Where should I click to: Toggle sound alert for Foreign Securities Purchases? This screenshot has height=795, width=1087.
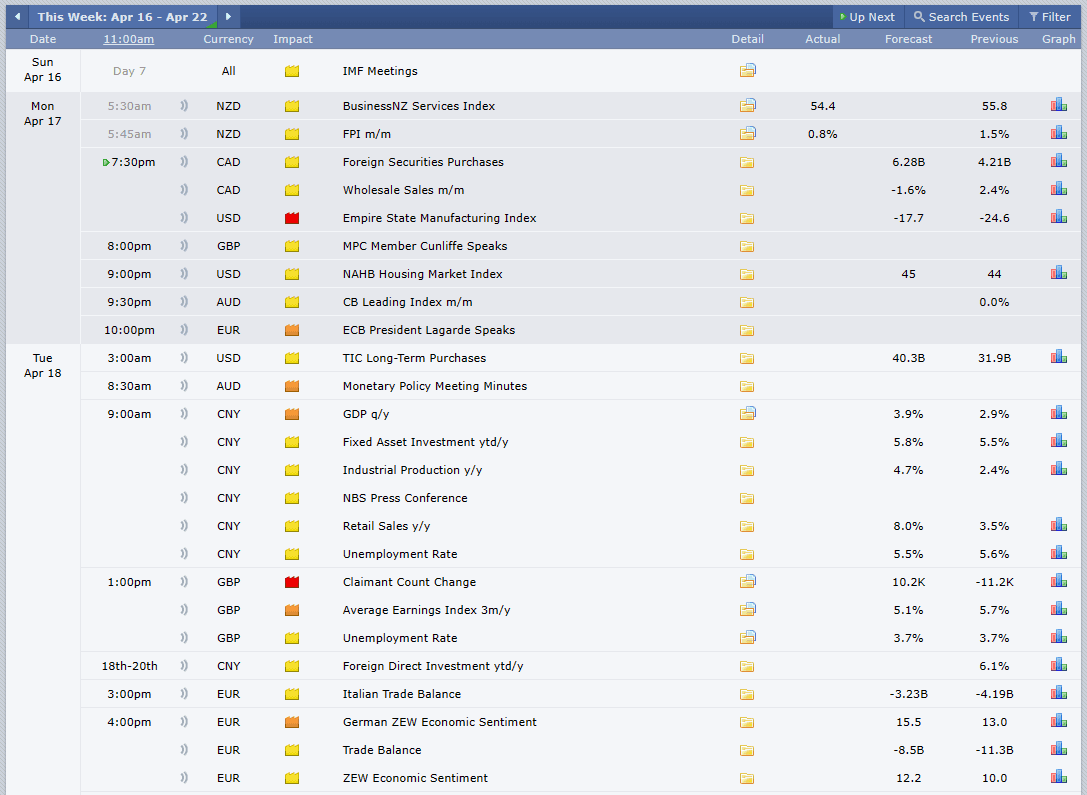pos(184,161)
